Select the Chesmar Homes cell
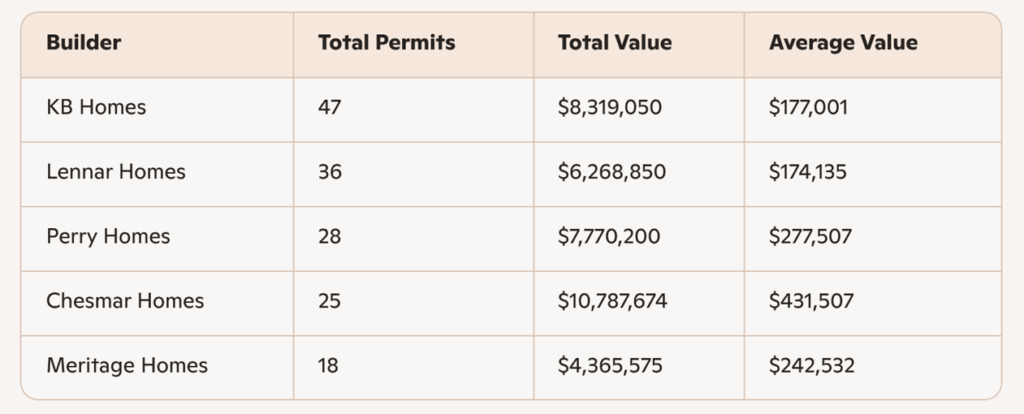This screenshot has height=414, width=1024. [x=125, y=301]
